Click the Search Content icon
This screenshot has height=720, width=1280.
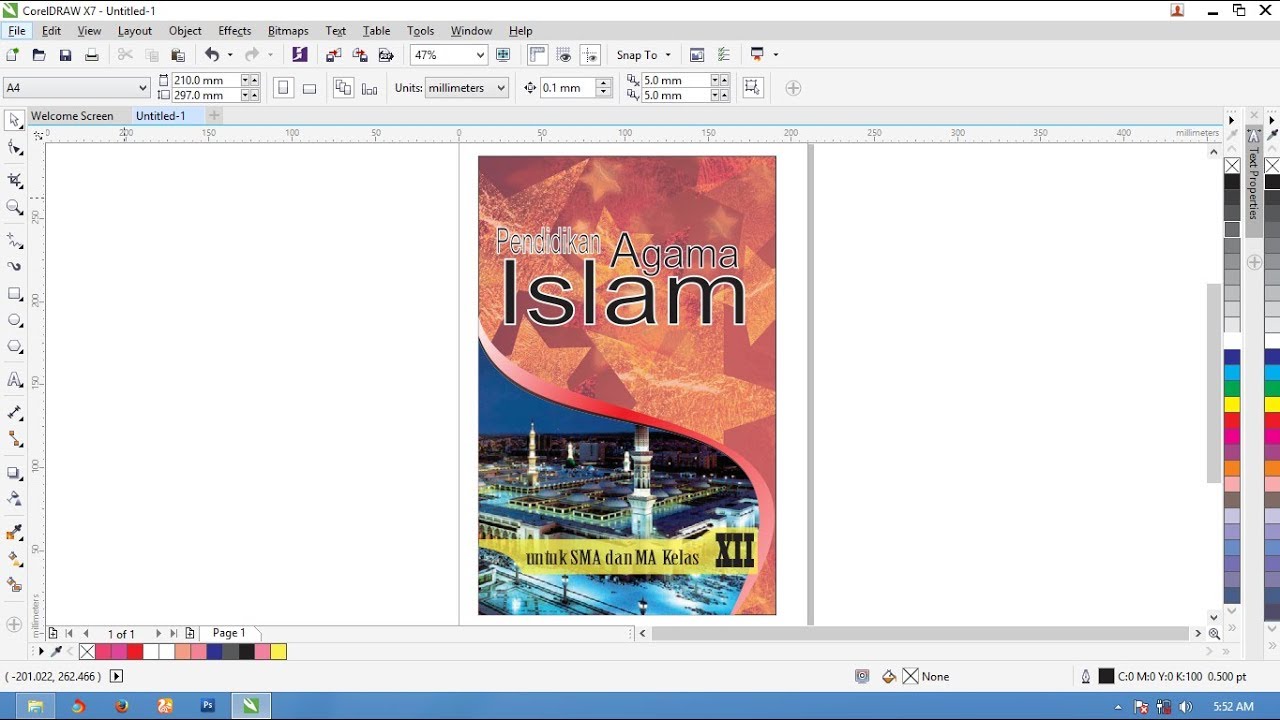click(299, 55)
